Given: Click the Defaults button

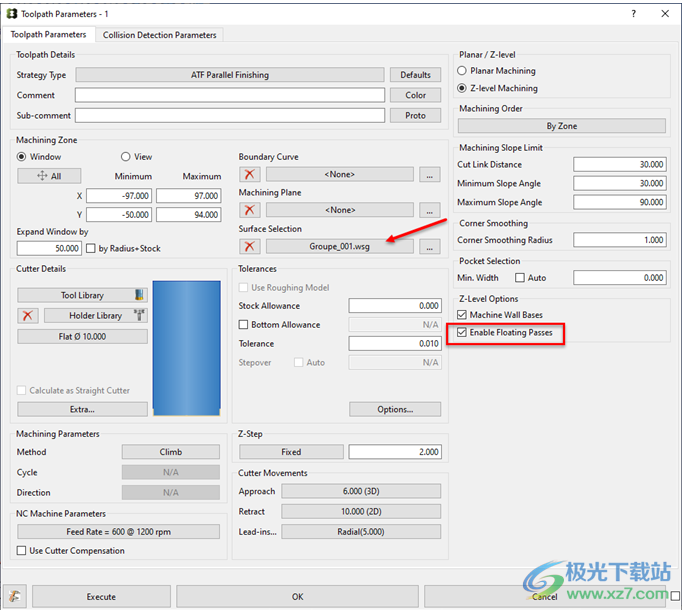Looking at the screenshot, I should coord(415,75).
